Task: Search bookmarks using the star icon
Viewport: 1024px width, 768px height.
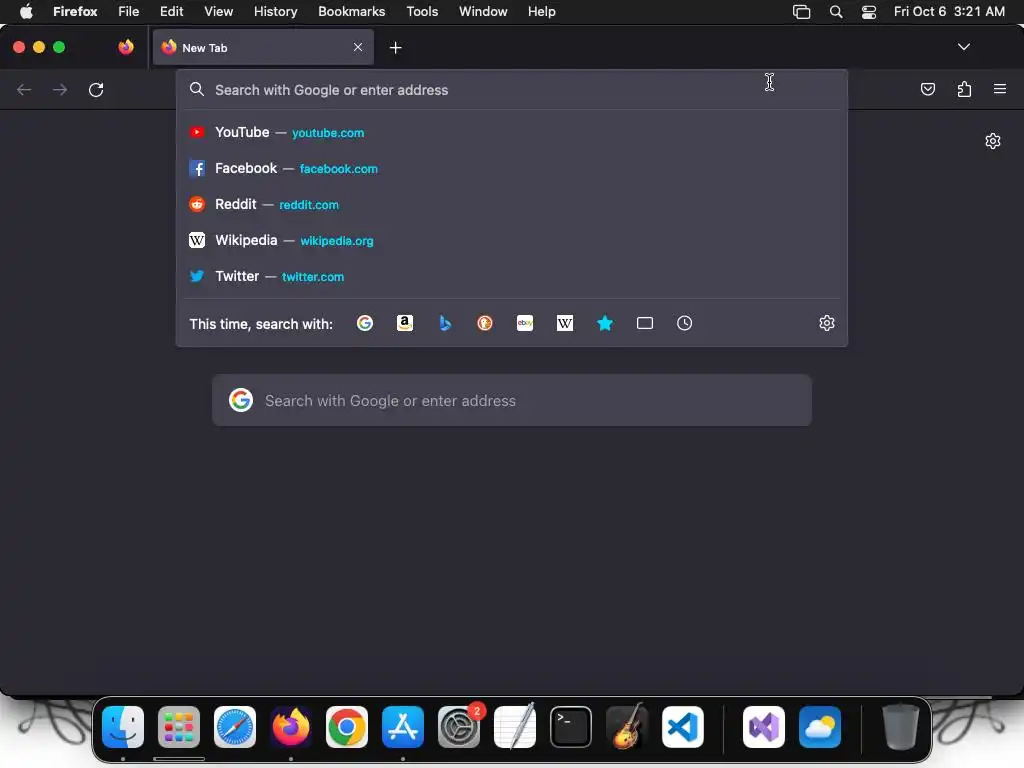Action: tap(605, 323)
